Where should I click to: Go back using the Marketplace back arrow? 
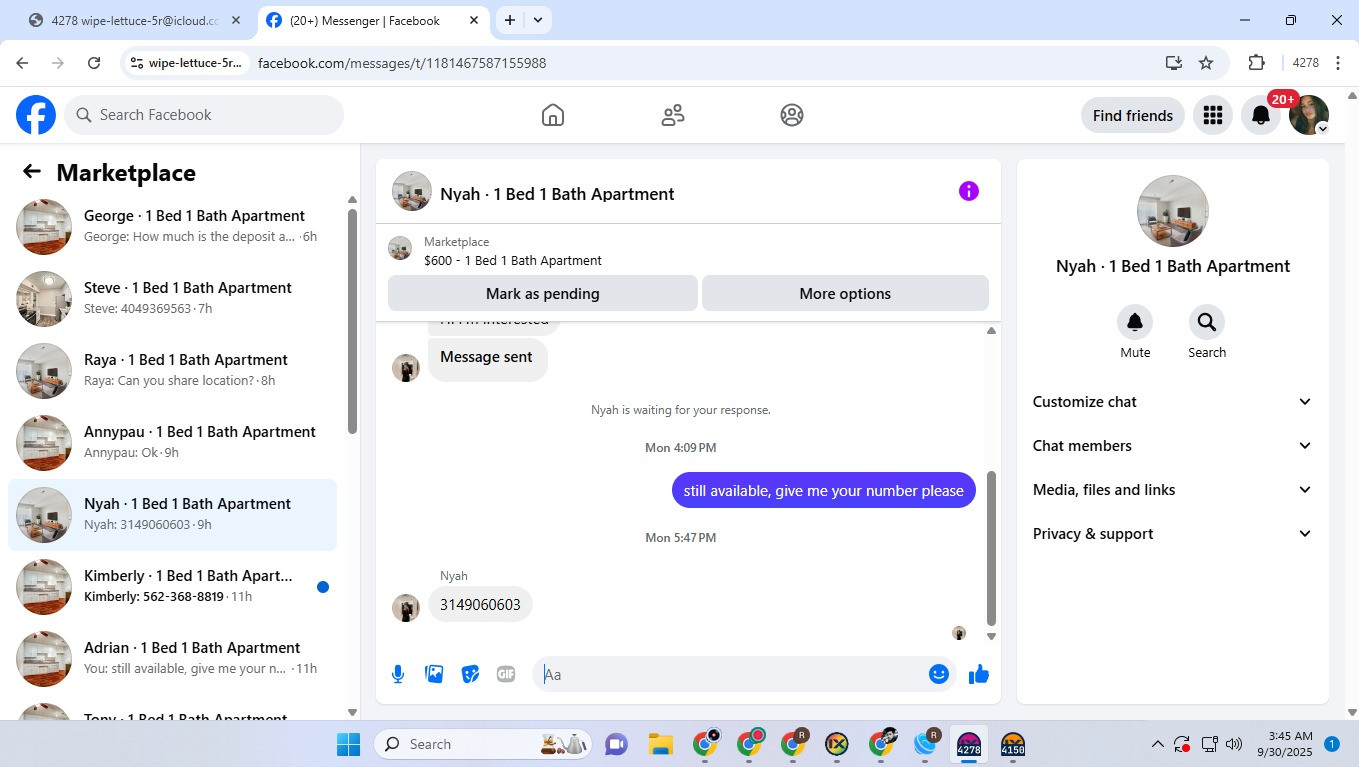(x=32, y=172)
